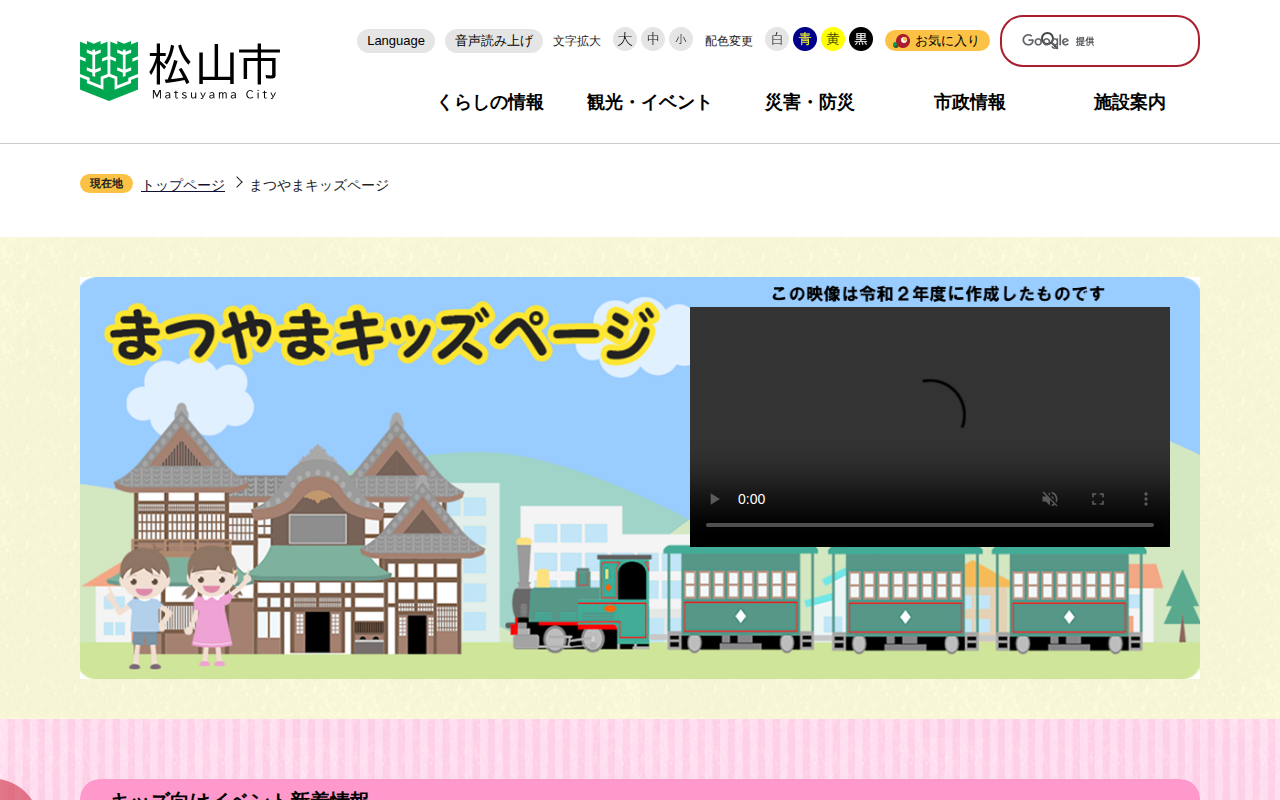Click the video player area
This screenshot has width=1280, height=800.
pyautogui.click(x=930, y=427)
